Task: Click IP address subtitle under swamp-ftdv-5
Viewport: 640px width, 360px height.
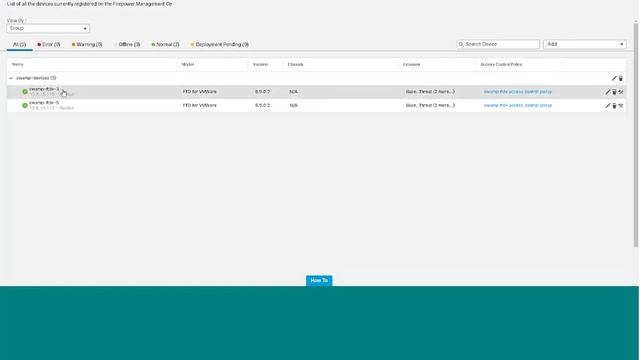Action: (x=51, y=108)
